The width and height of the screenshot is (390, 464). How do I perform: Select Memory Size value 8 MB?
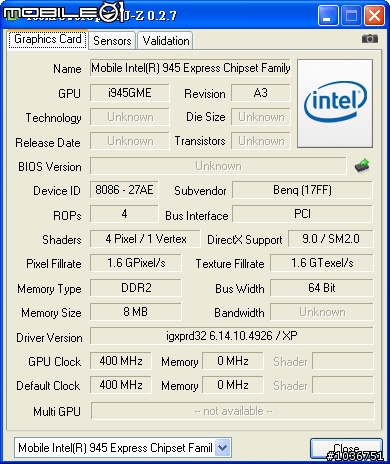pyautogui.click(x=136, y=312)
